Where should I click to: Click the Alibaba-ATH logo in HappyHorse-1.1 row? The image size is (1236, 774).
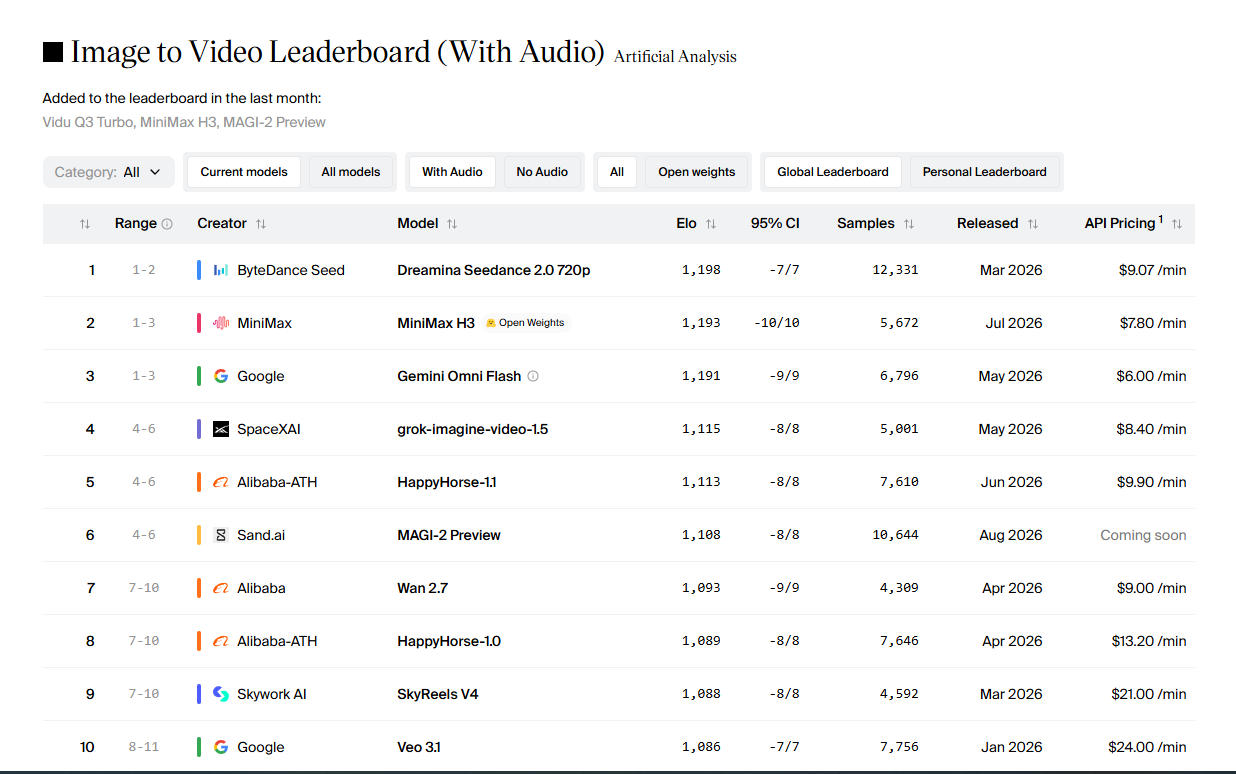coord(221,482)
